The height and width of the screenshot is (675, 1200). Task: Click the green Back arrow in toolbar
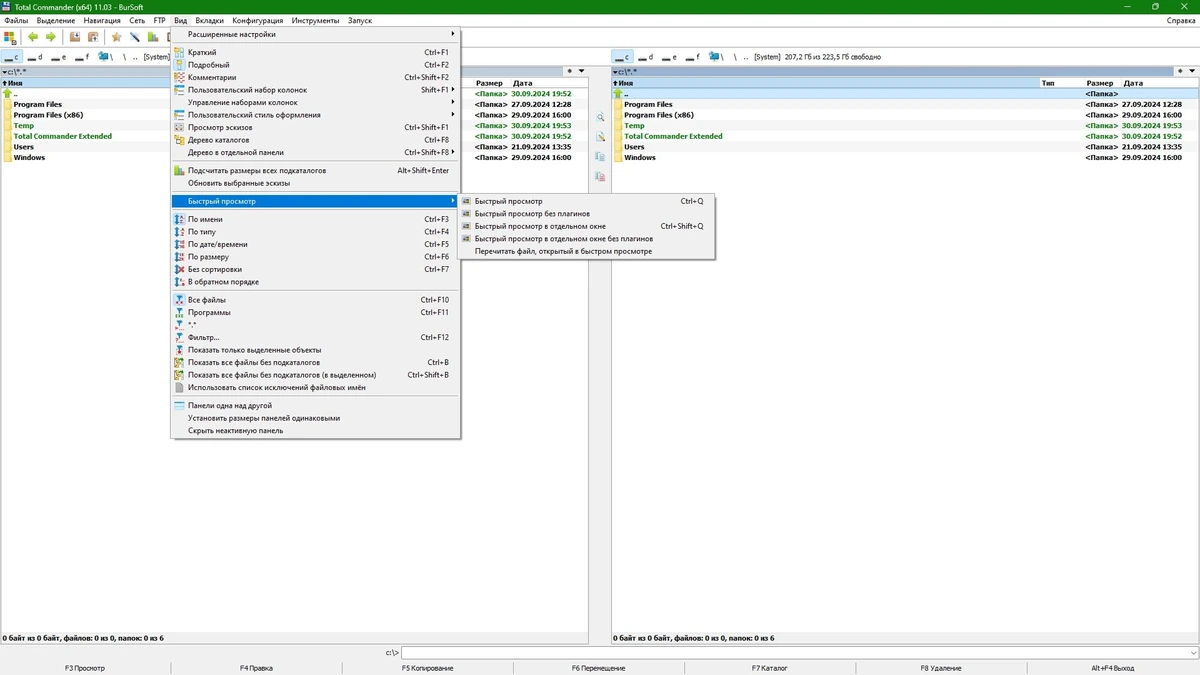click(33, 37)
